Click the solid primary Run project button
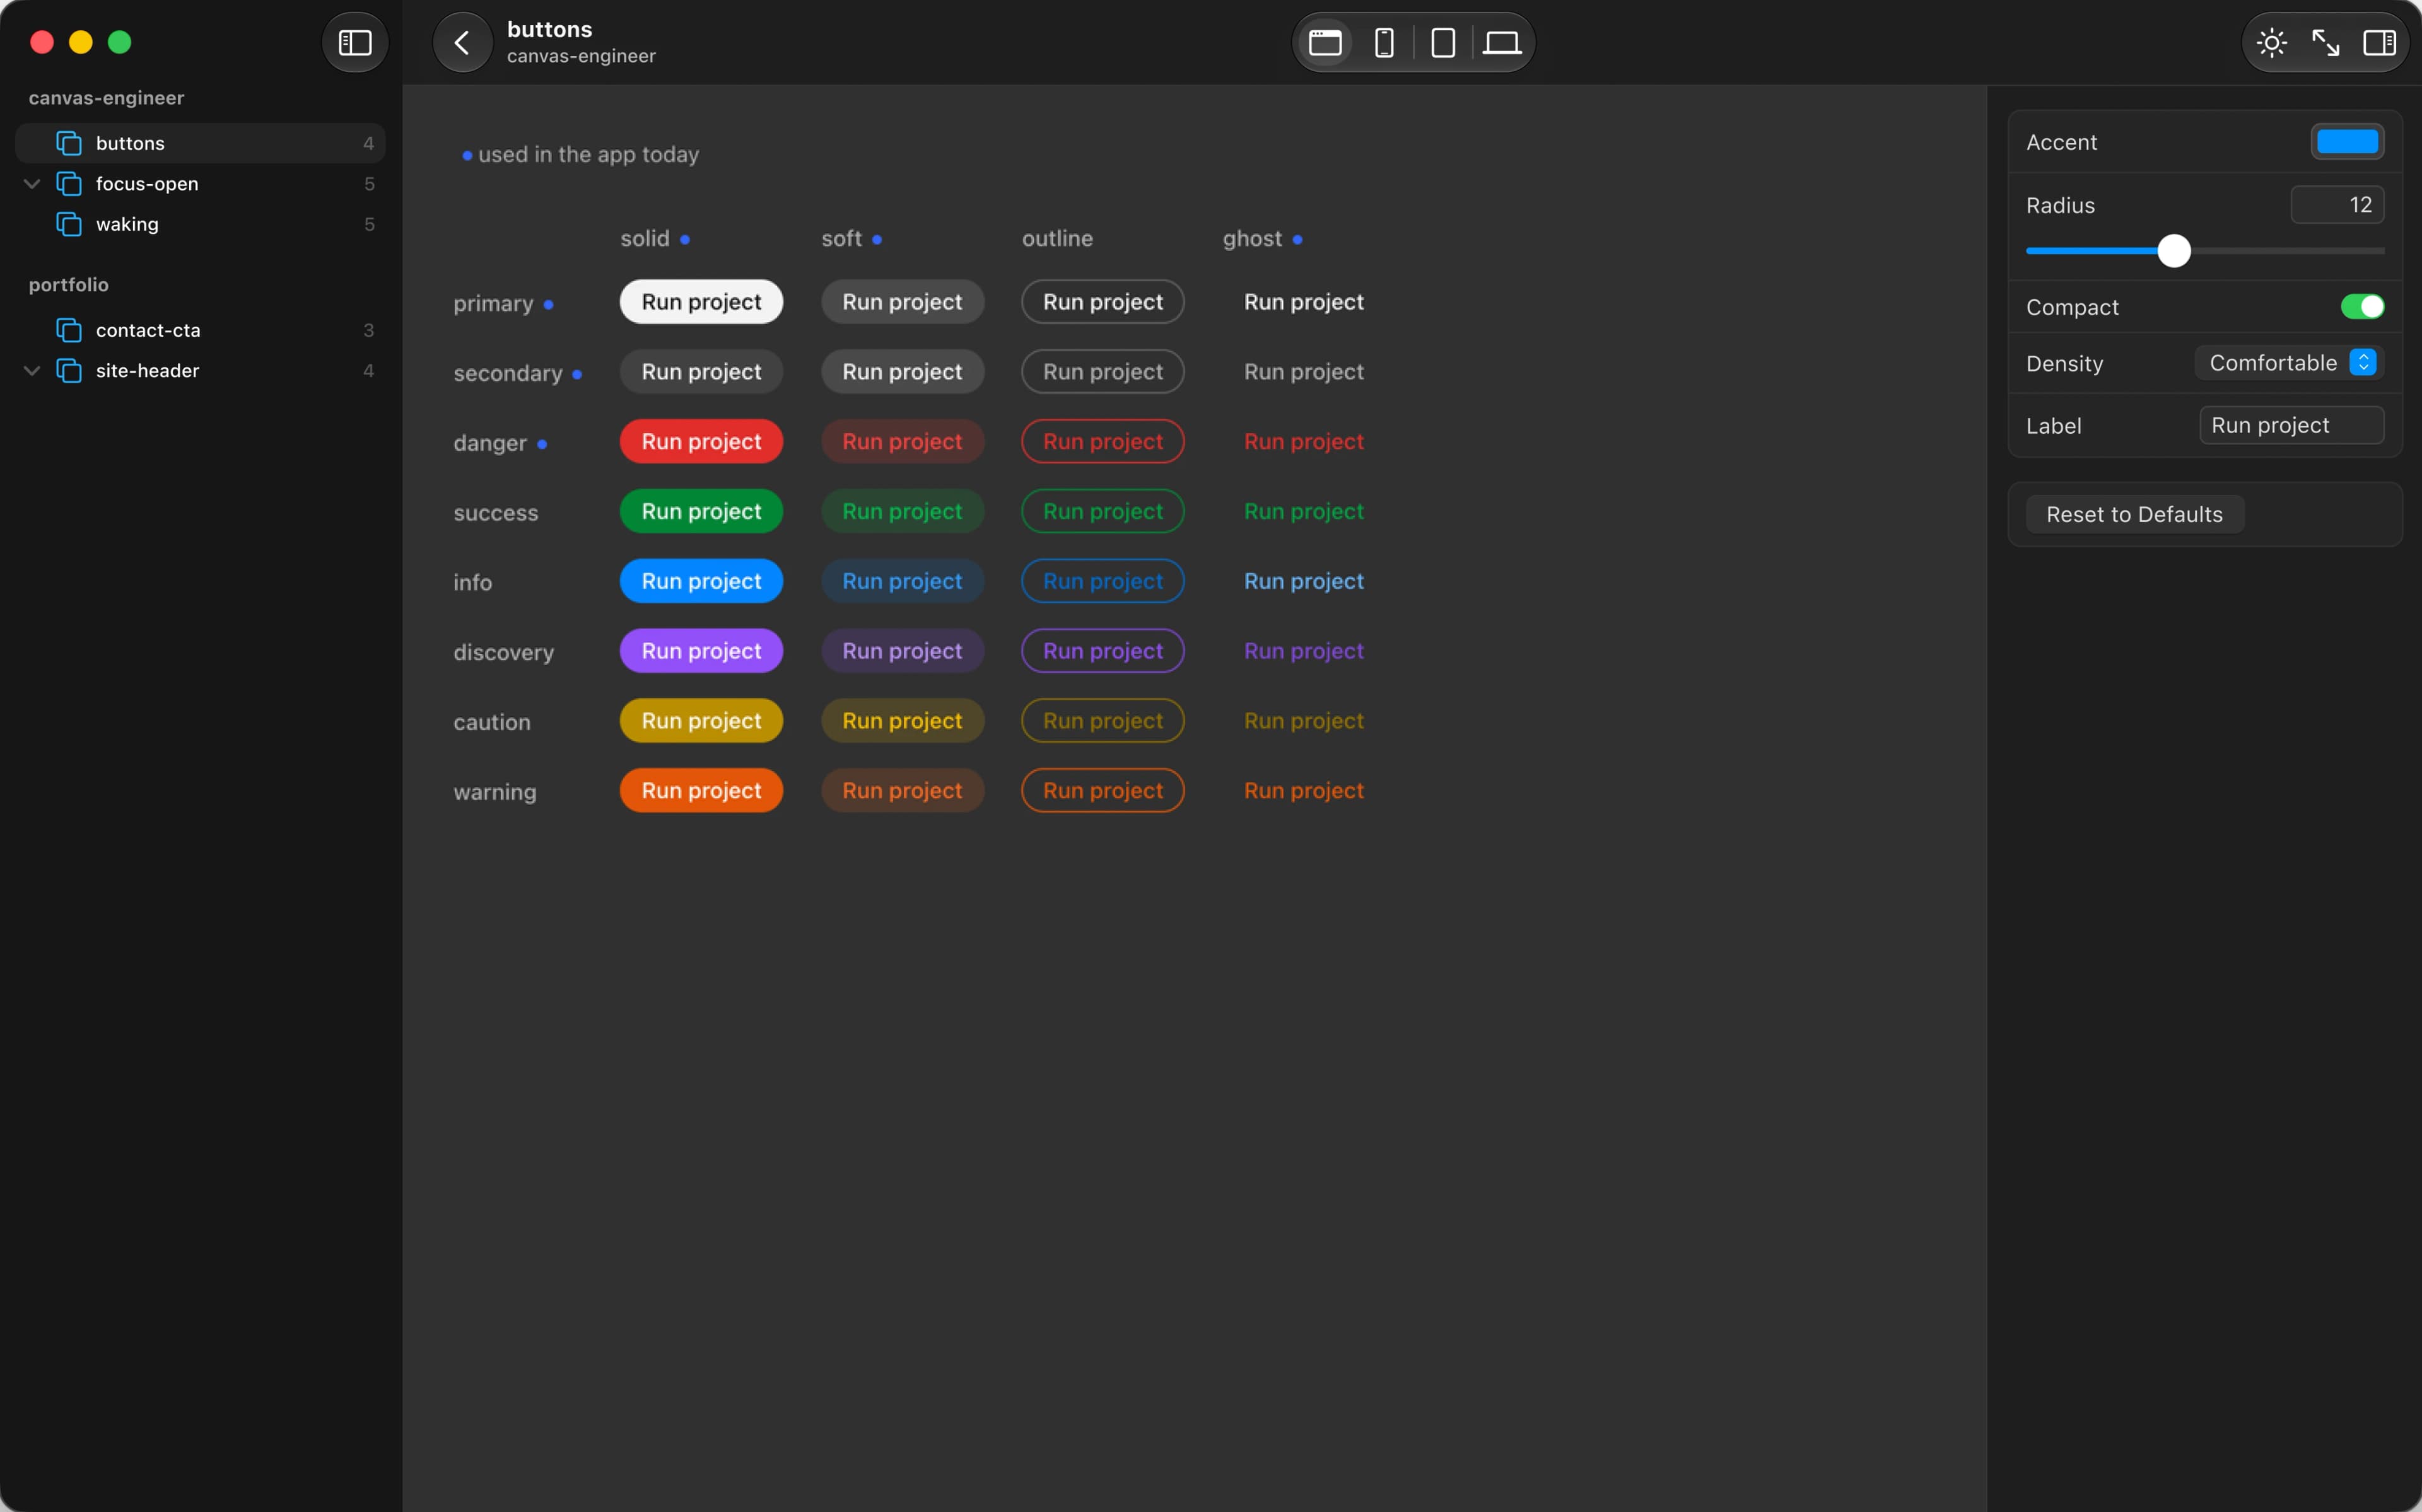The height and width of the screenshot is (1512, 2422). pos(701,302)
